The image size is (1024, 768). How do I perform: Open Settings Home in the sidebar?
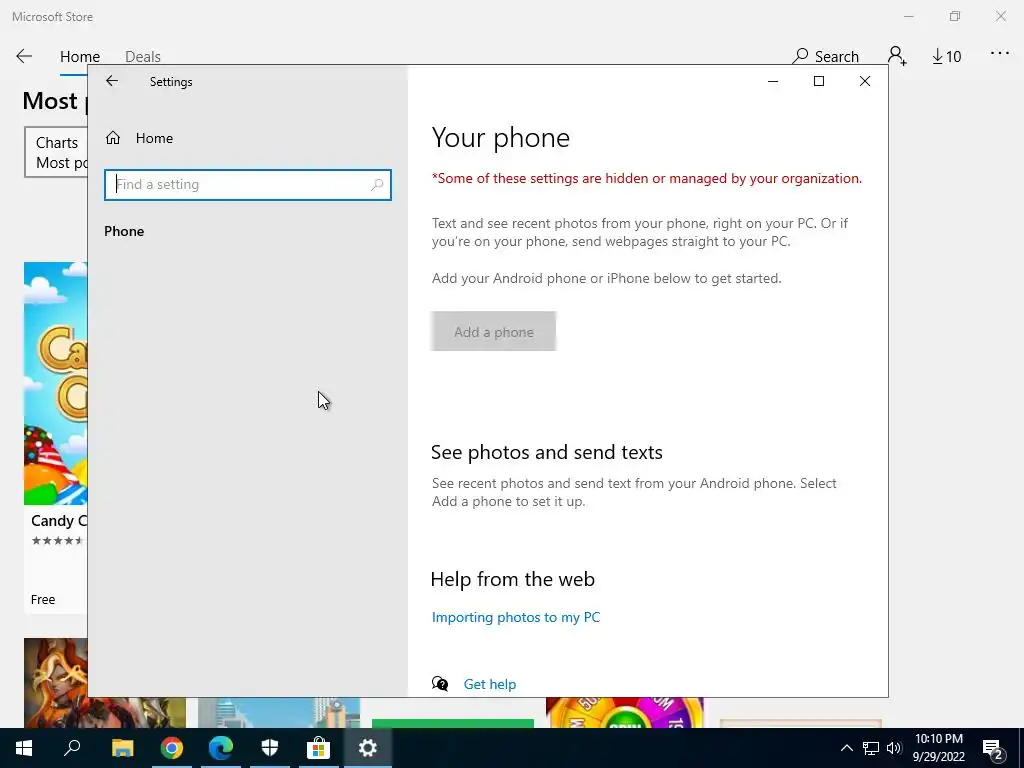tap(139, 138)
